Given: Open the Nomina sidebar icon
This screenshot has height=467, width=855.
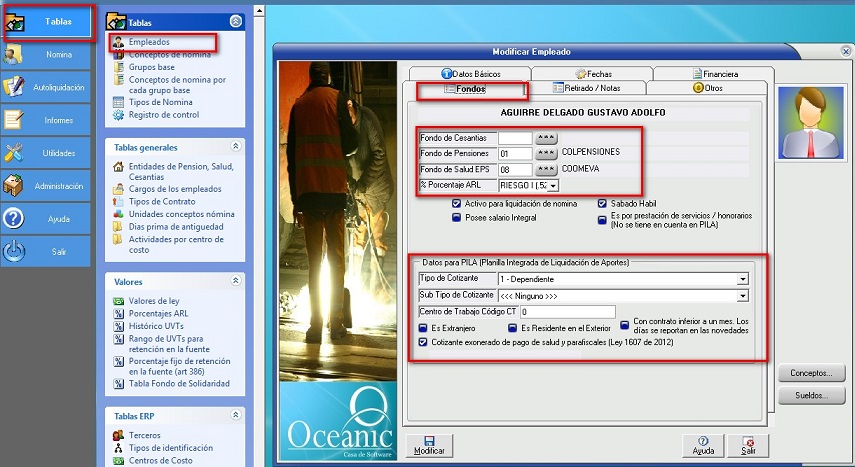Looking at the screenshot, I should pos(14,54).
